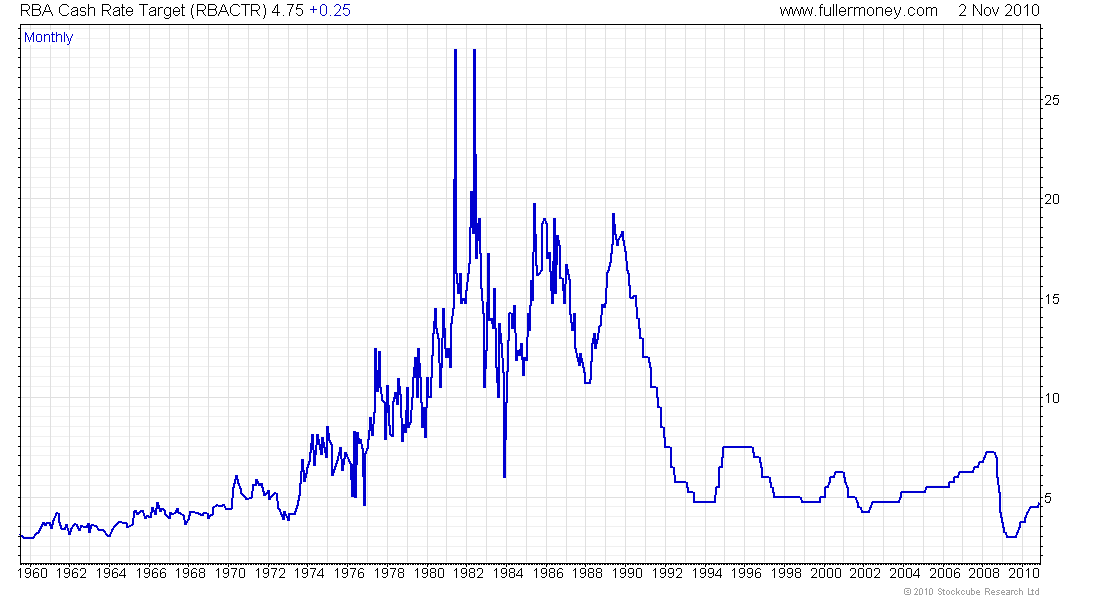
Task: Click the 'Monthly' label in chart corner
Action: point(48,37)
